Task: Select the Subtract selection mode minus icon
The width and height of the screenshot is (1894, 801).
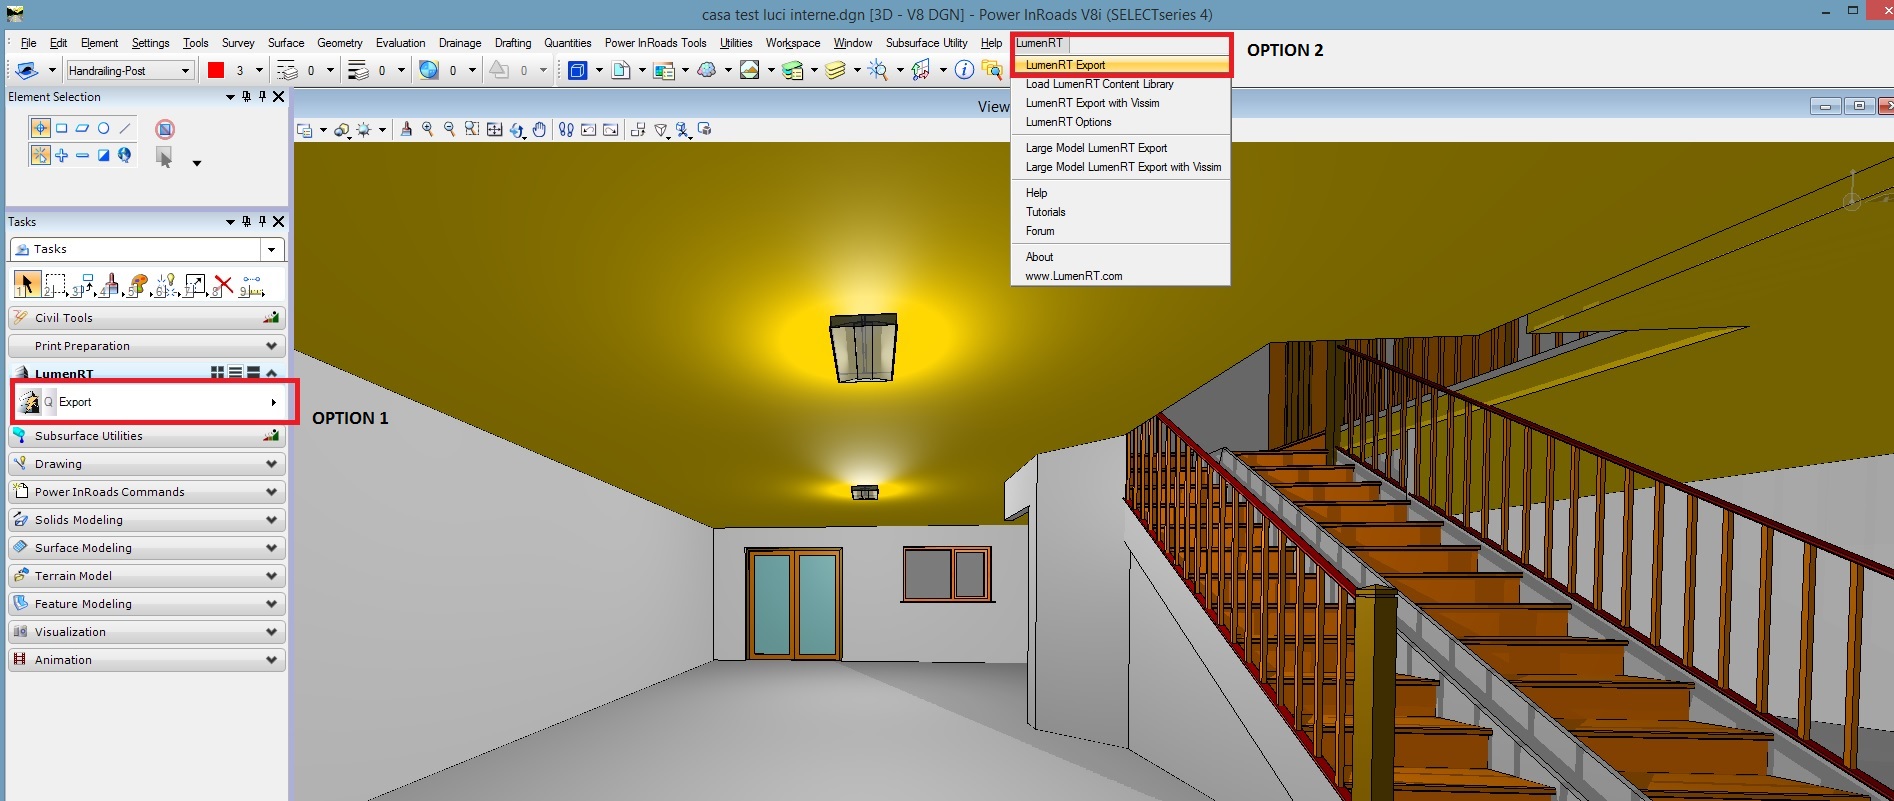Action: point(82,155)
